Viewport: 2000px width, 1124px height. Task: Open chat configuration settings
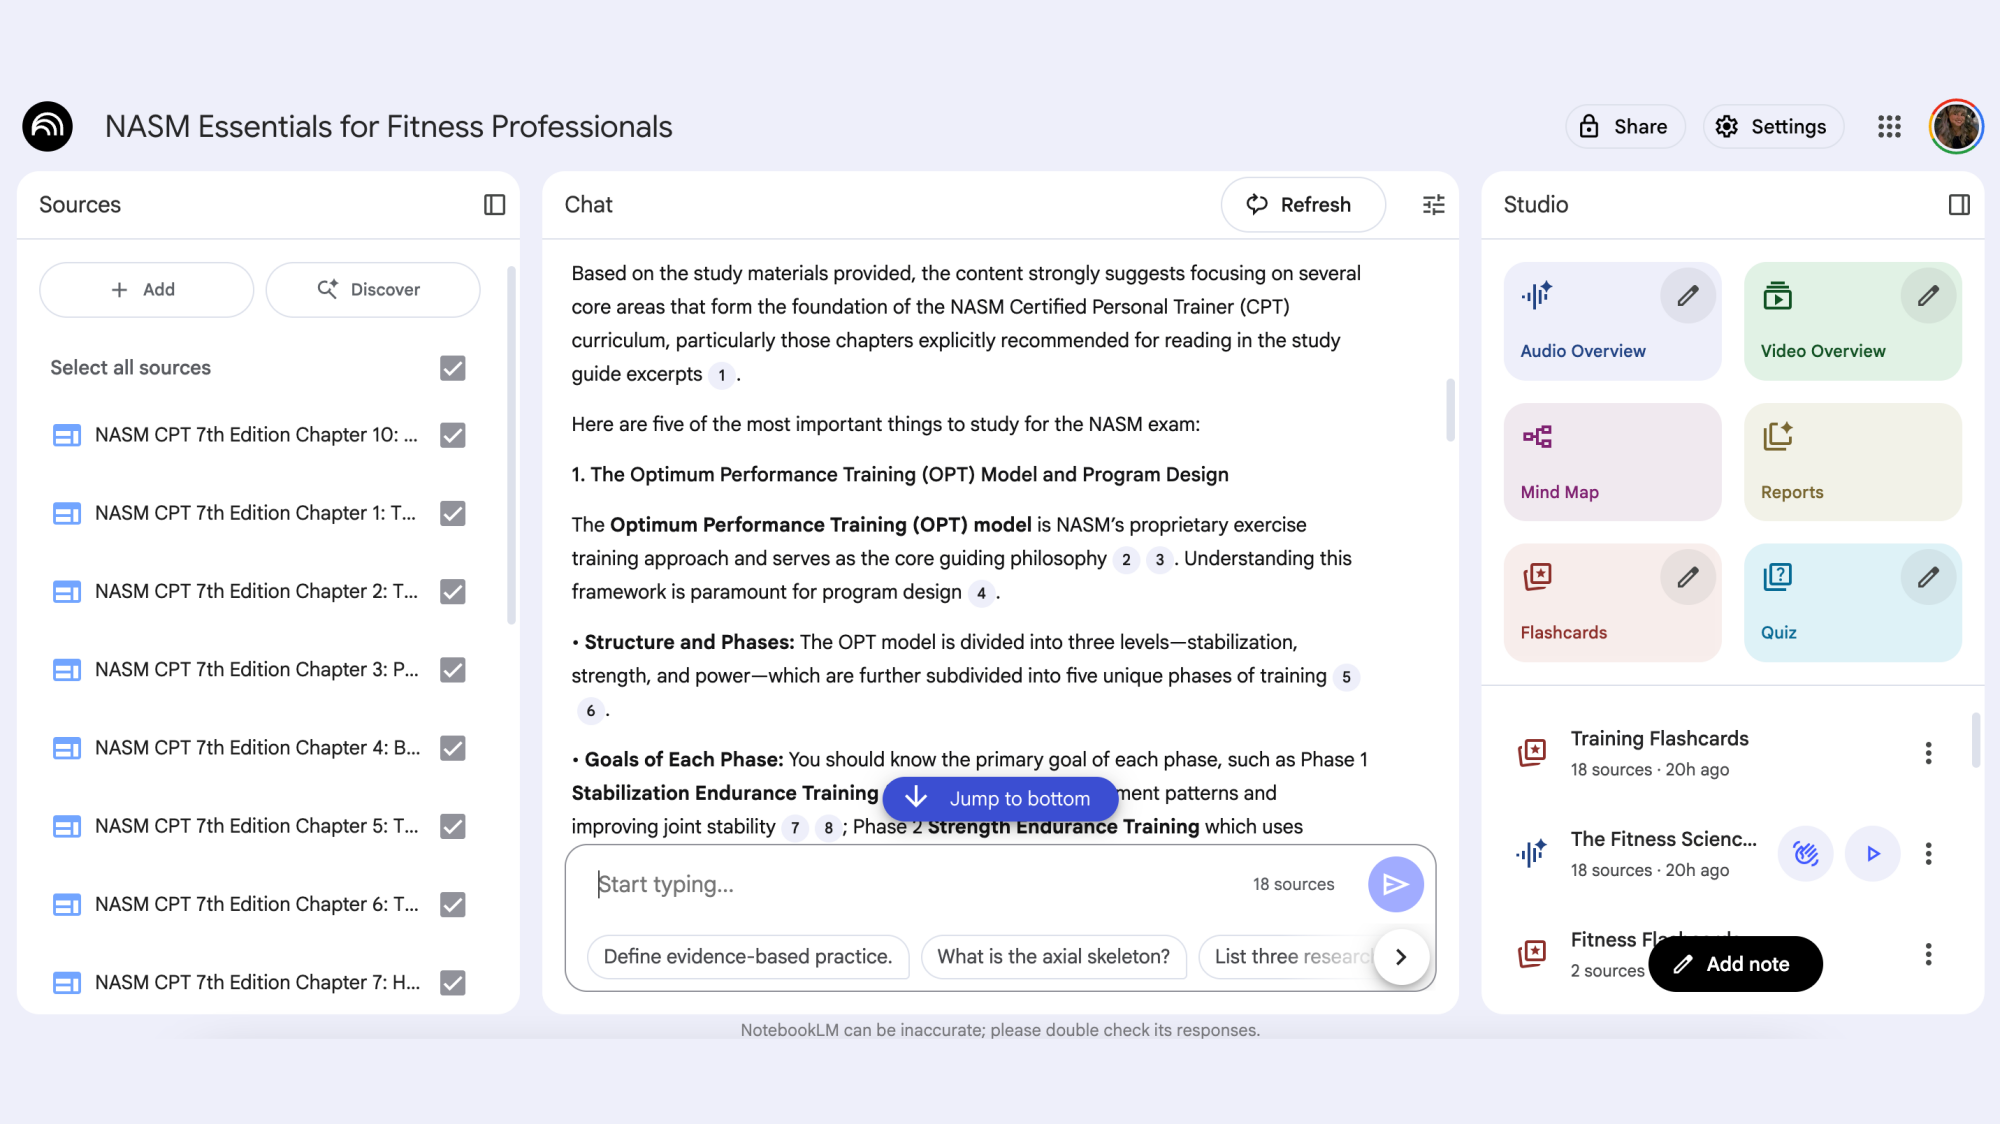[1433, 204]
